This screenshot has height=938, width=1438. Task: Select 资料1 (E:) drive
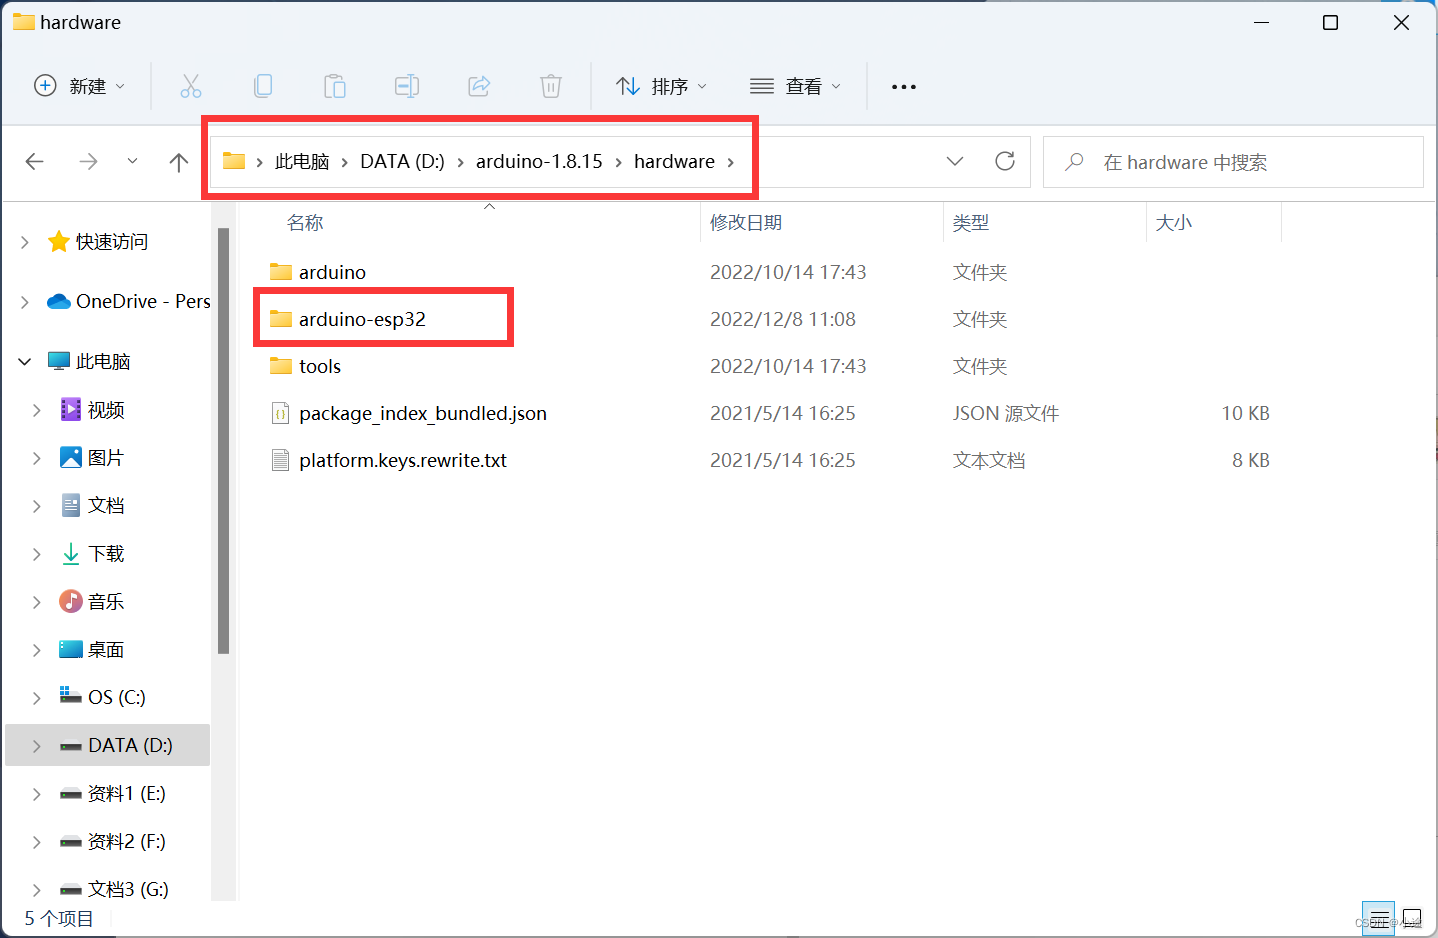coord(126,793)
